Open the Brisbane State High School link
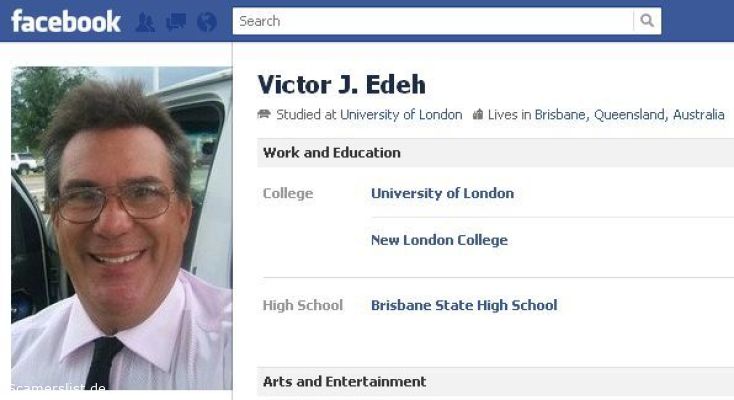 464,305
